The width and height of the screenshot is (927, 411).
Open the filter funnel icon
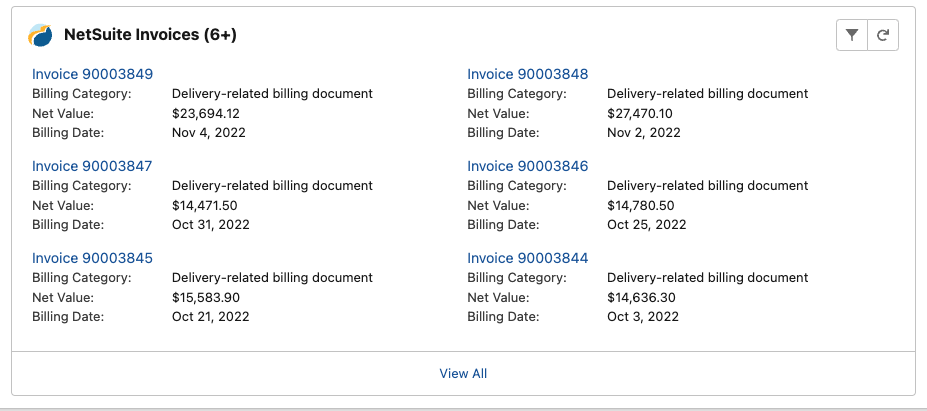851,35
